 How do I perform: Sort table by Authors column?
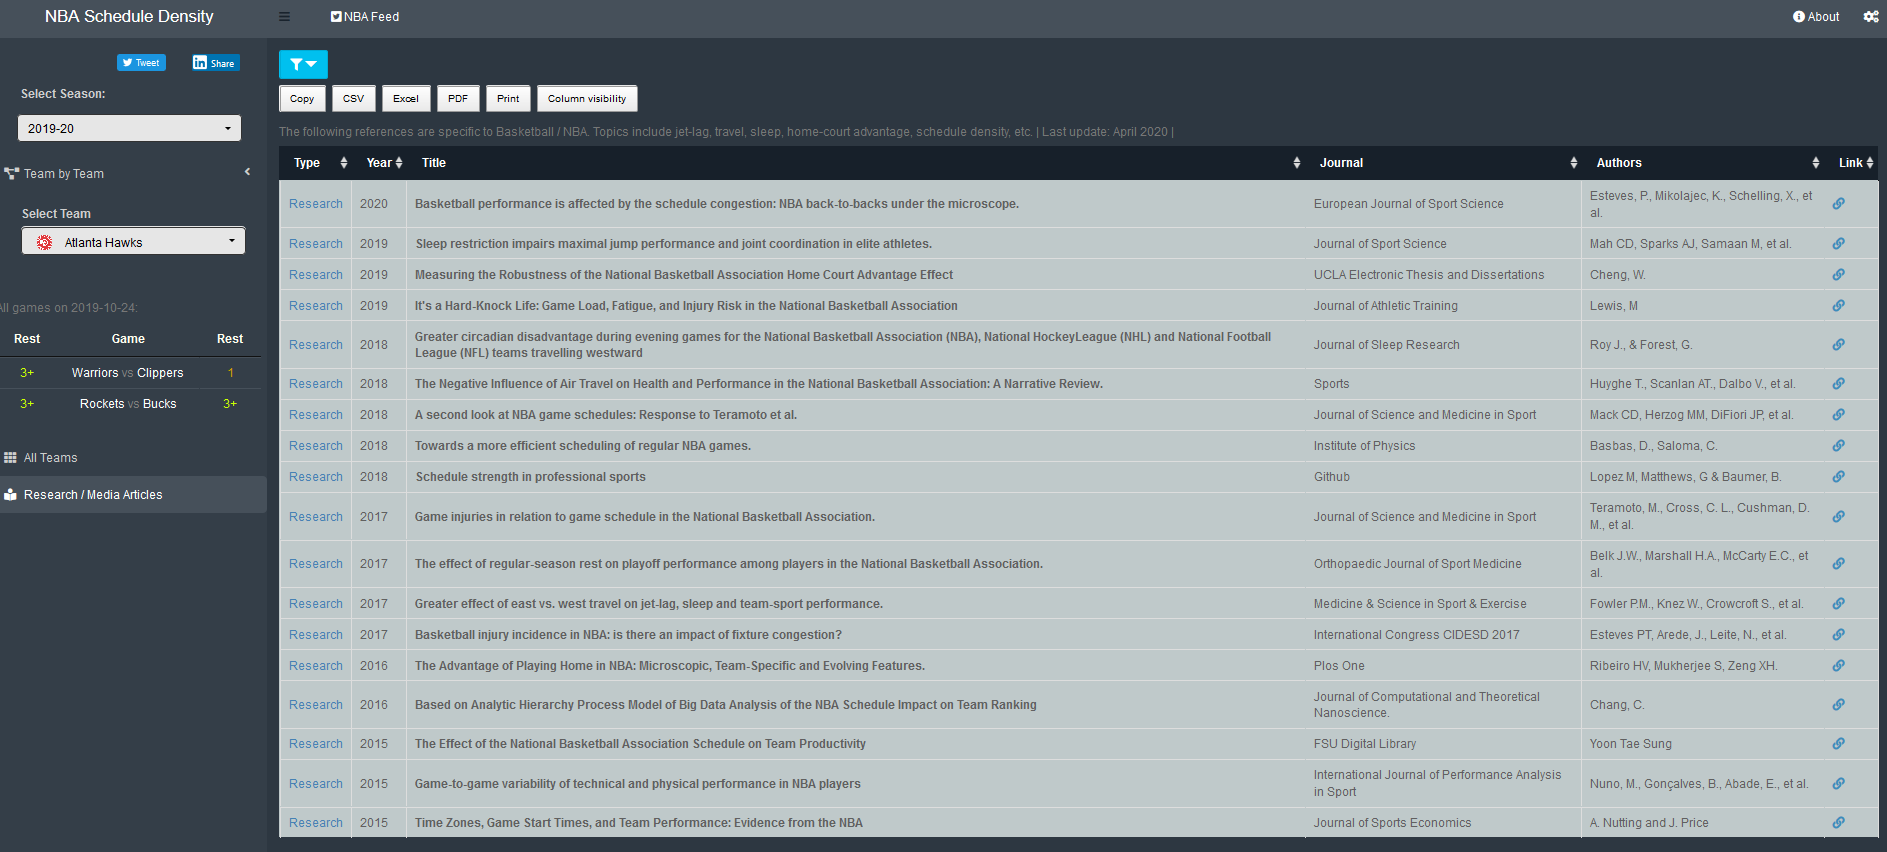[1703, 163]
